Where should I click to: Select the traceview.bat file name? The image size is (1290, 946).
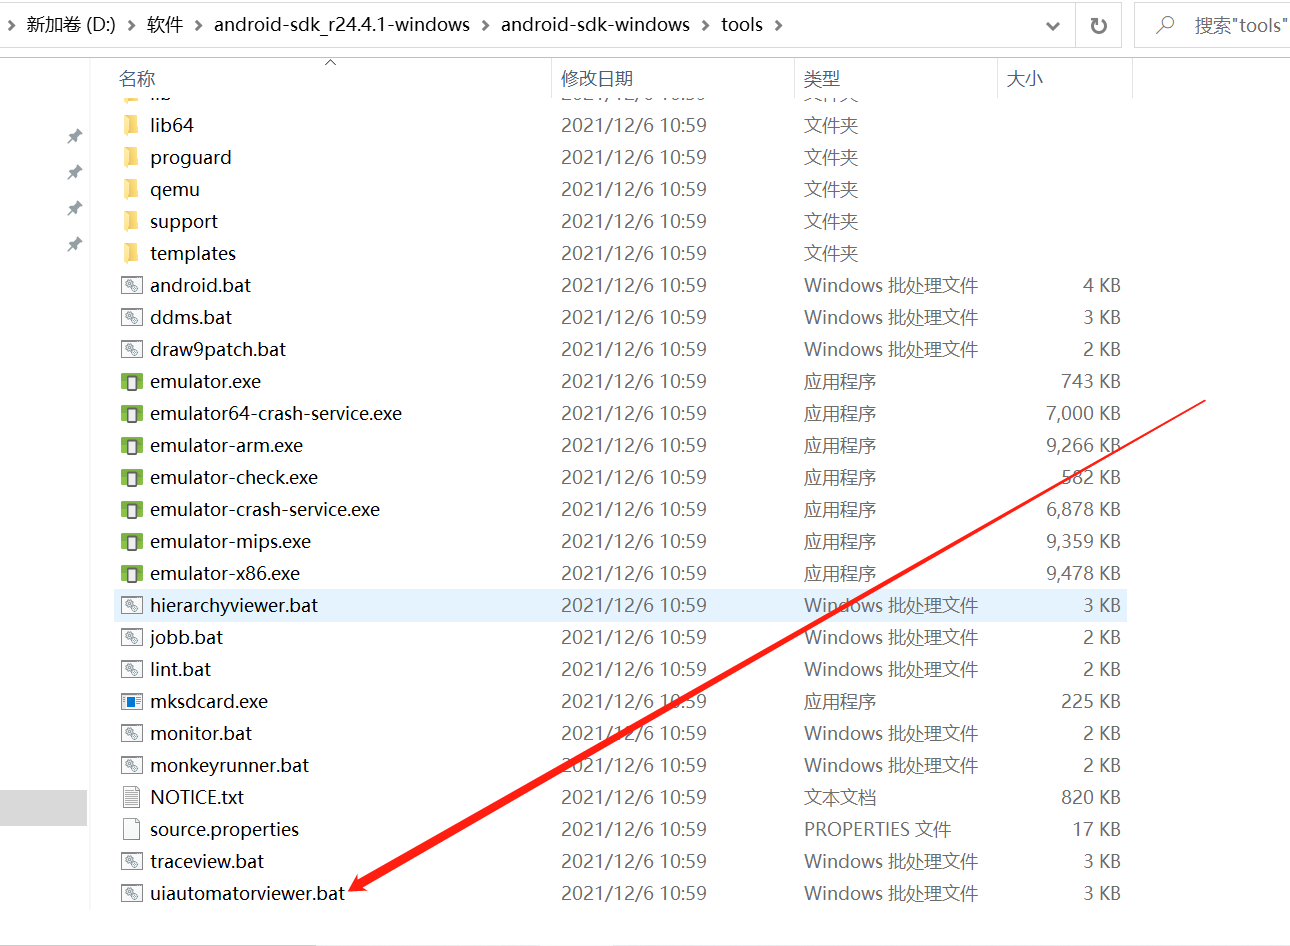[x=207, y=861]
